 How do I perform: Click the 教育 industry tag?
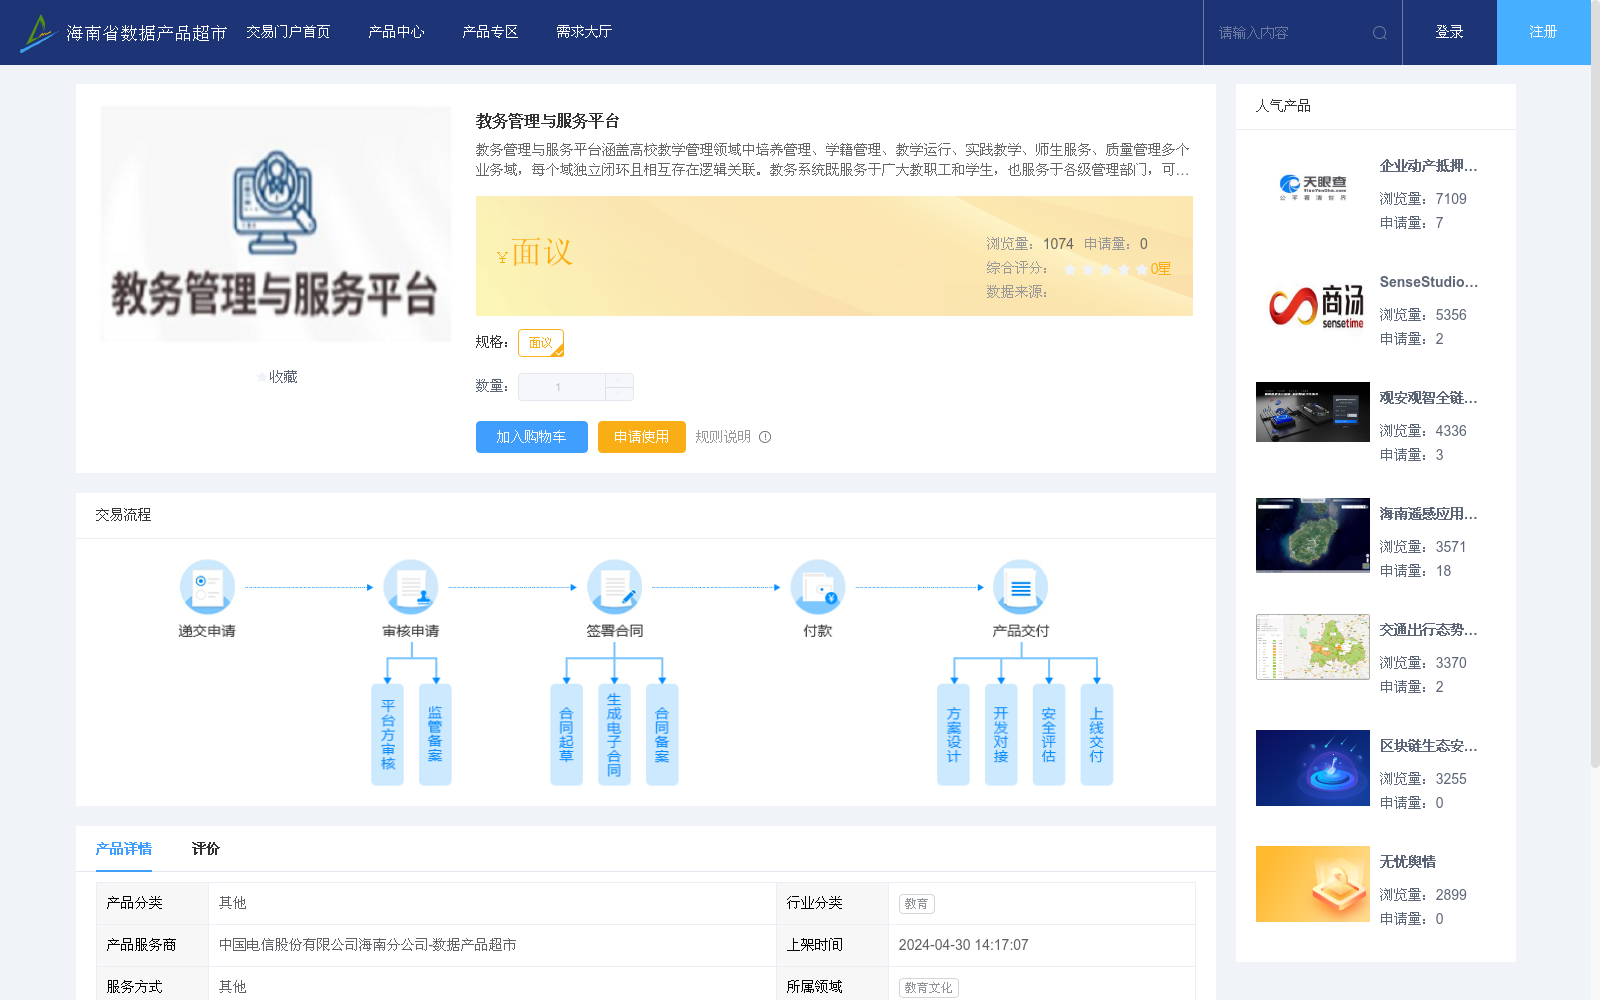pos(916,903)
